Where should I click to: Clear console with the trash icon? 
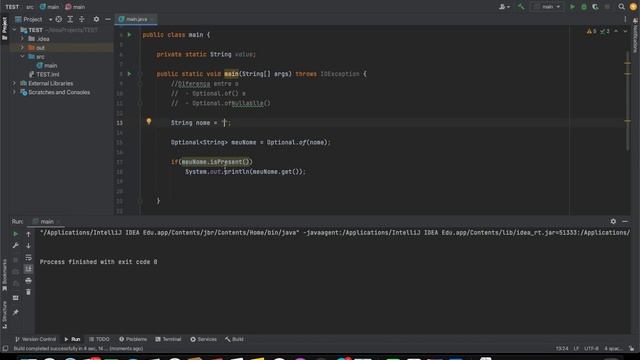[28, 292]
